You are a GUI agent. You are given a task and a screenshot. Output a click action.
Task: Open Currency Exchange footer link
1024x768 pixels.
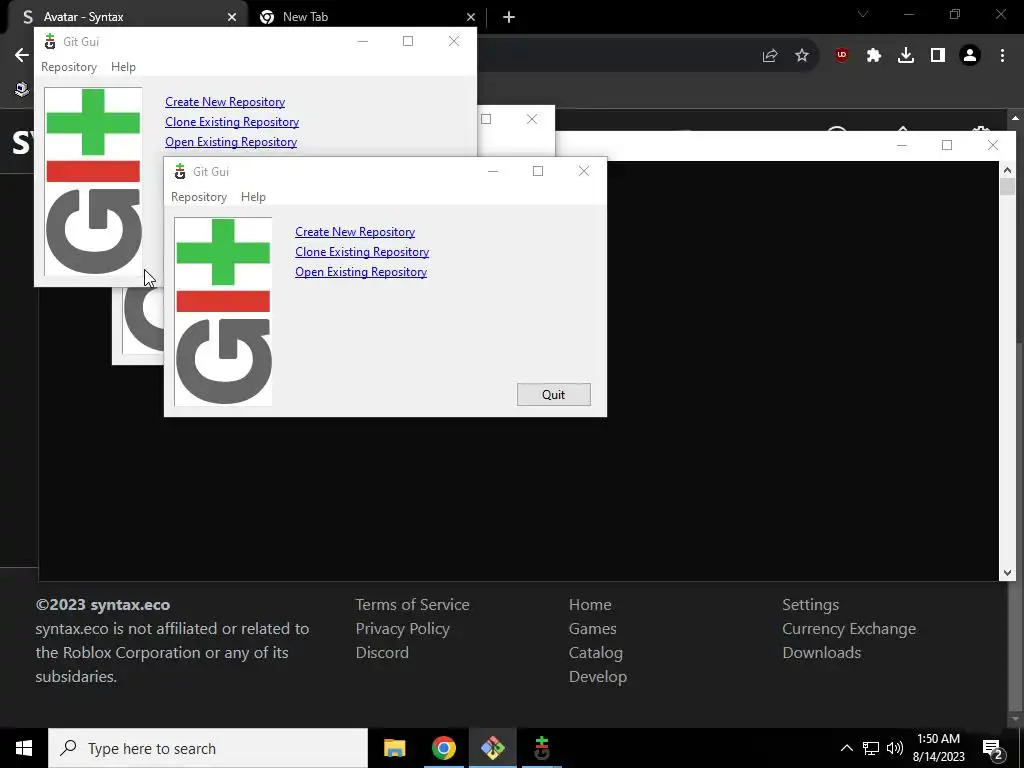849,629
